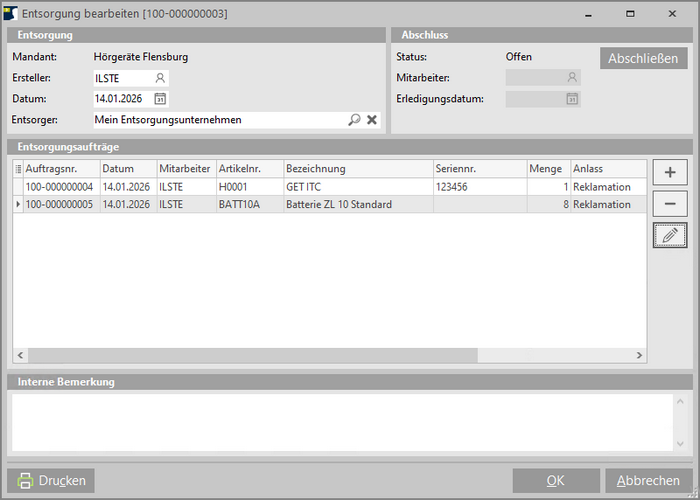700x500 pixels.
Task: Click the horizontal scrollbar right arrow
Action: (640, 356)
